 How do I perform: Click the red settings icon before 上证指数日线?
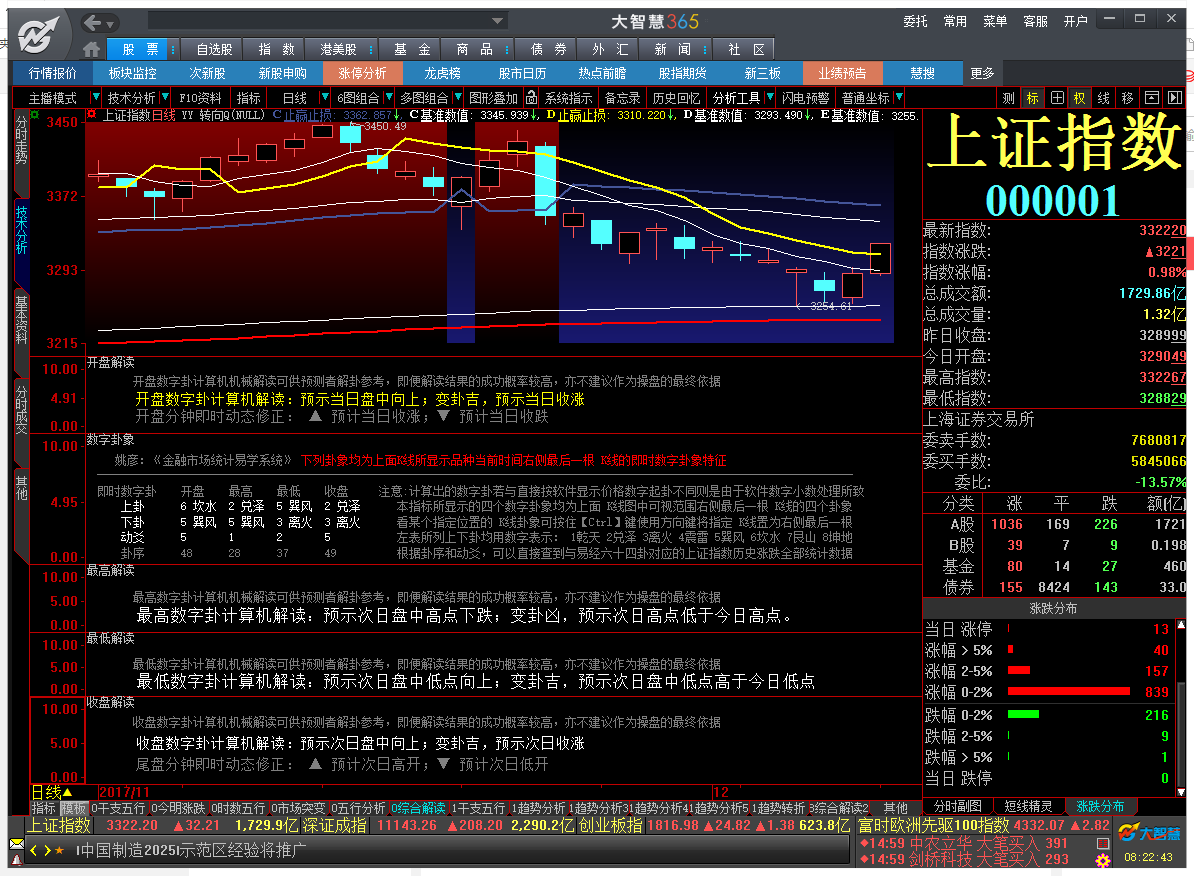pos(91,115)
